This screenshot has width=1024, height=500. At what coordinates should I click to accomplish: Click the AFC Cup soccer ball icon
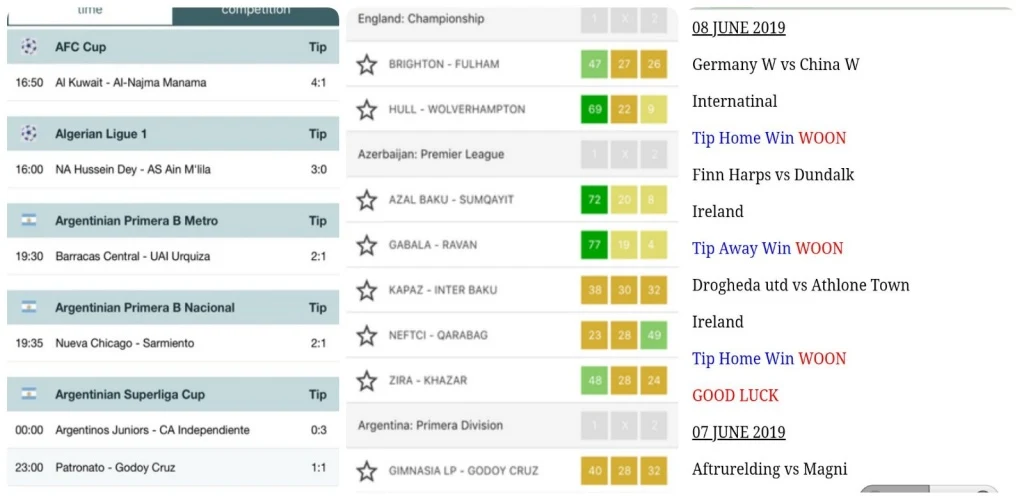pyautogui.click(x=29, y=47)
